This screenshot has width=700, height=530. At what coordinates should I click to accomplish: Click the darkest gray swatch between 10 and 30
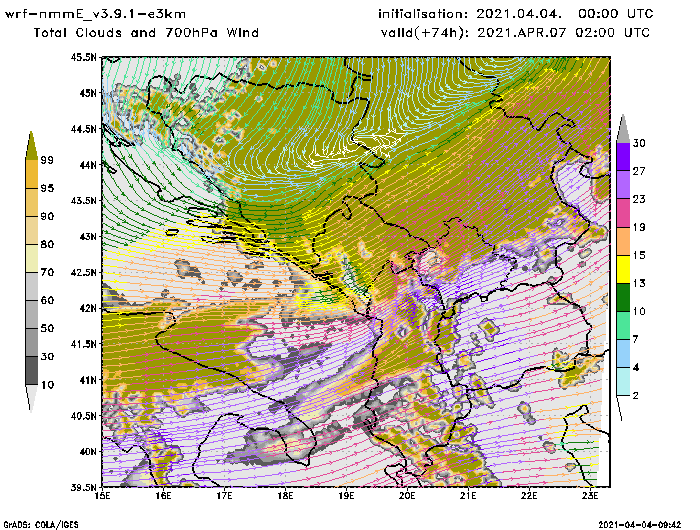coord(32,371)
